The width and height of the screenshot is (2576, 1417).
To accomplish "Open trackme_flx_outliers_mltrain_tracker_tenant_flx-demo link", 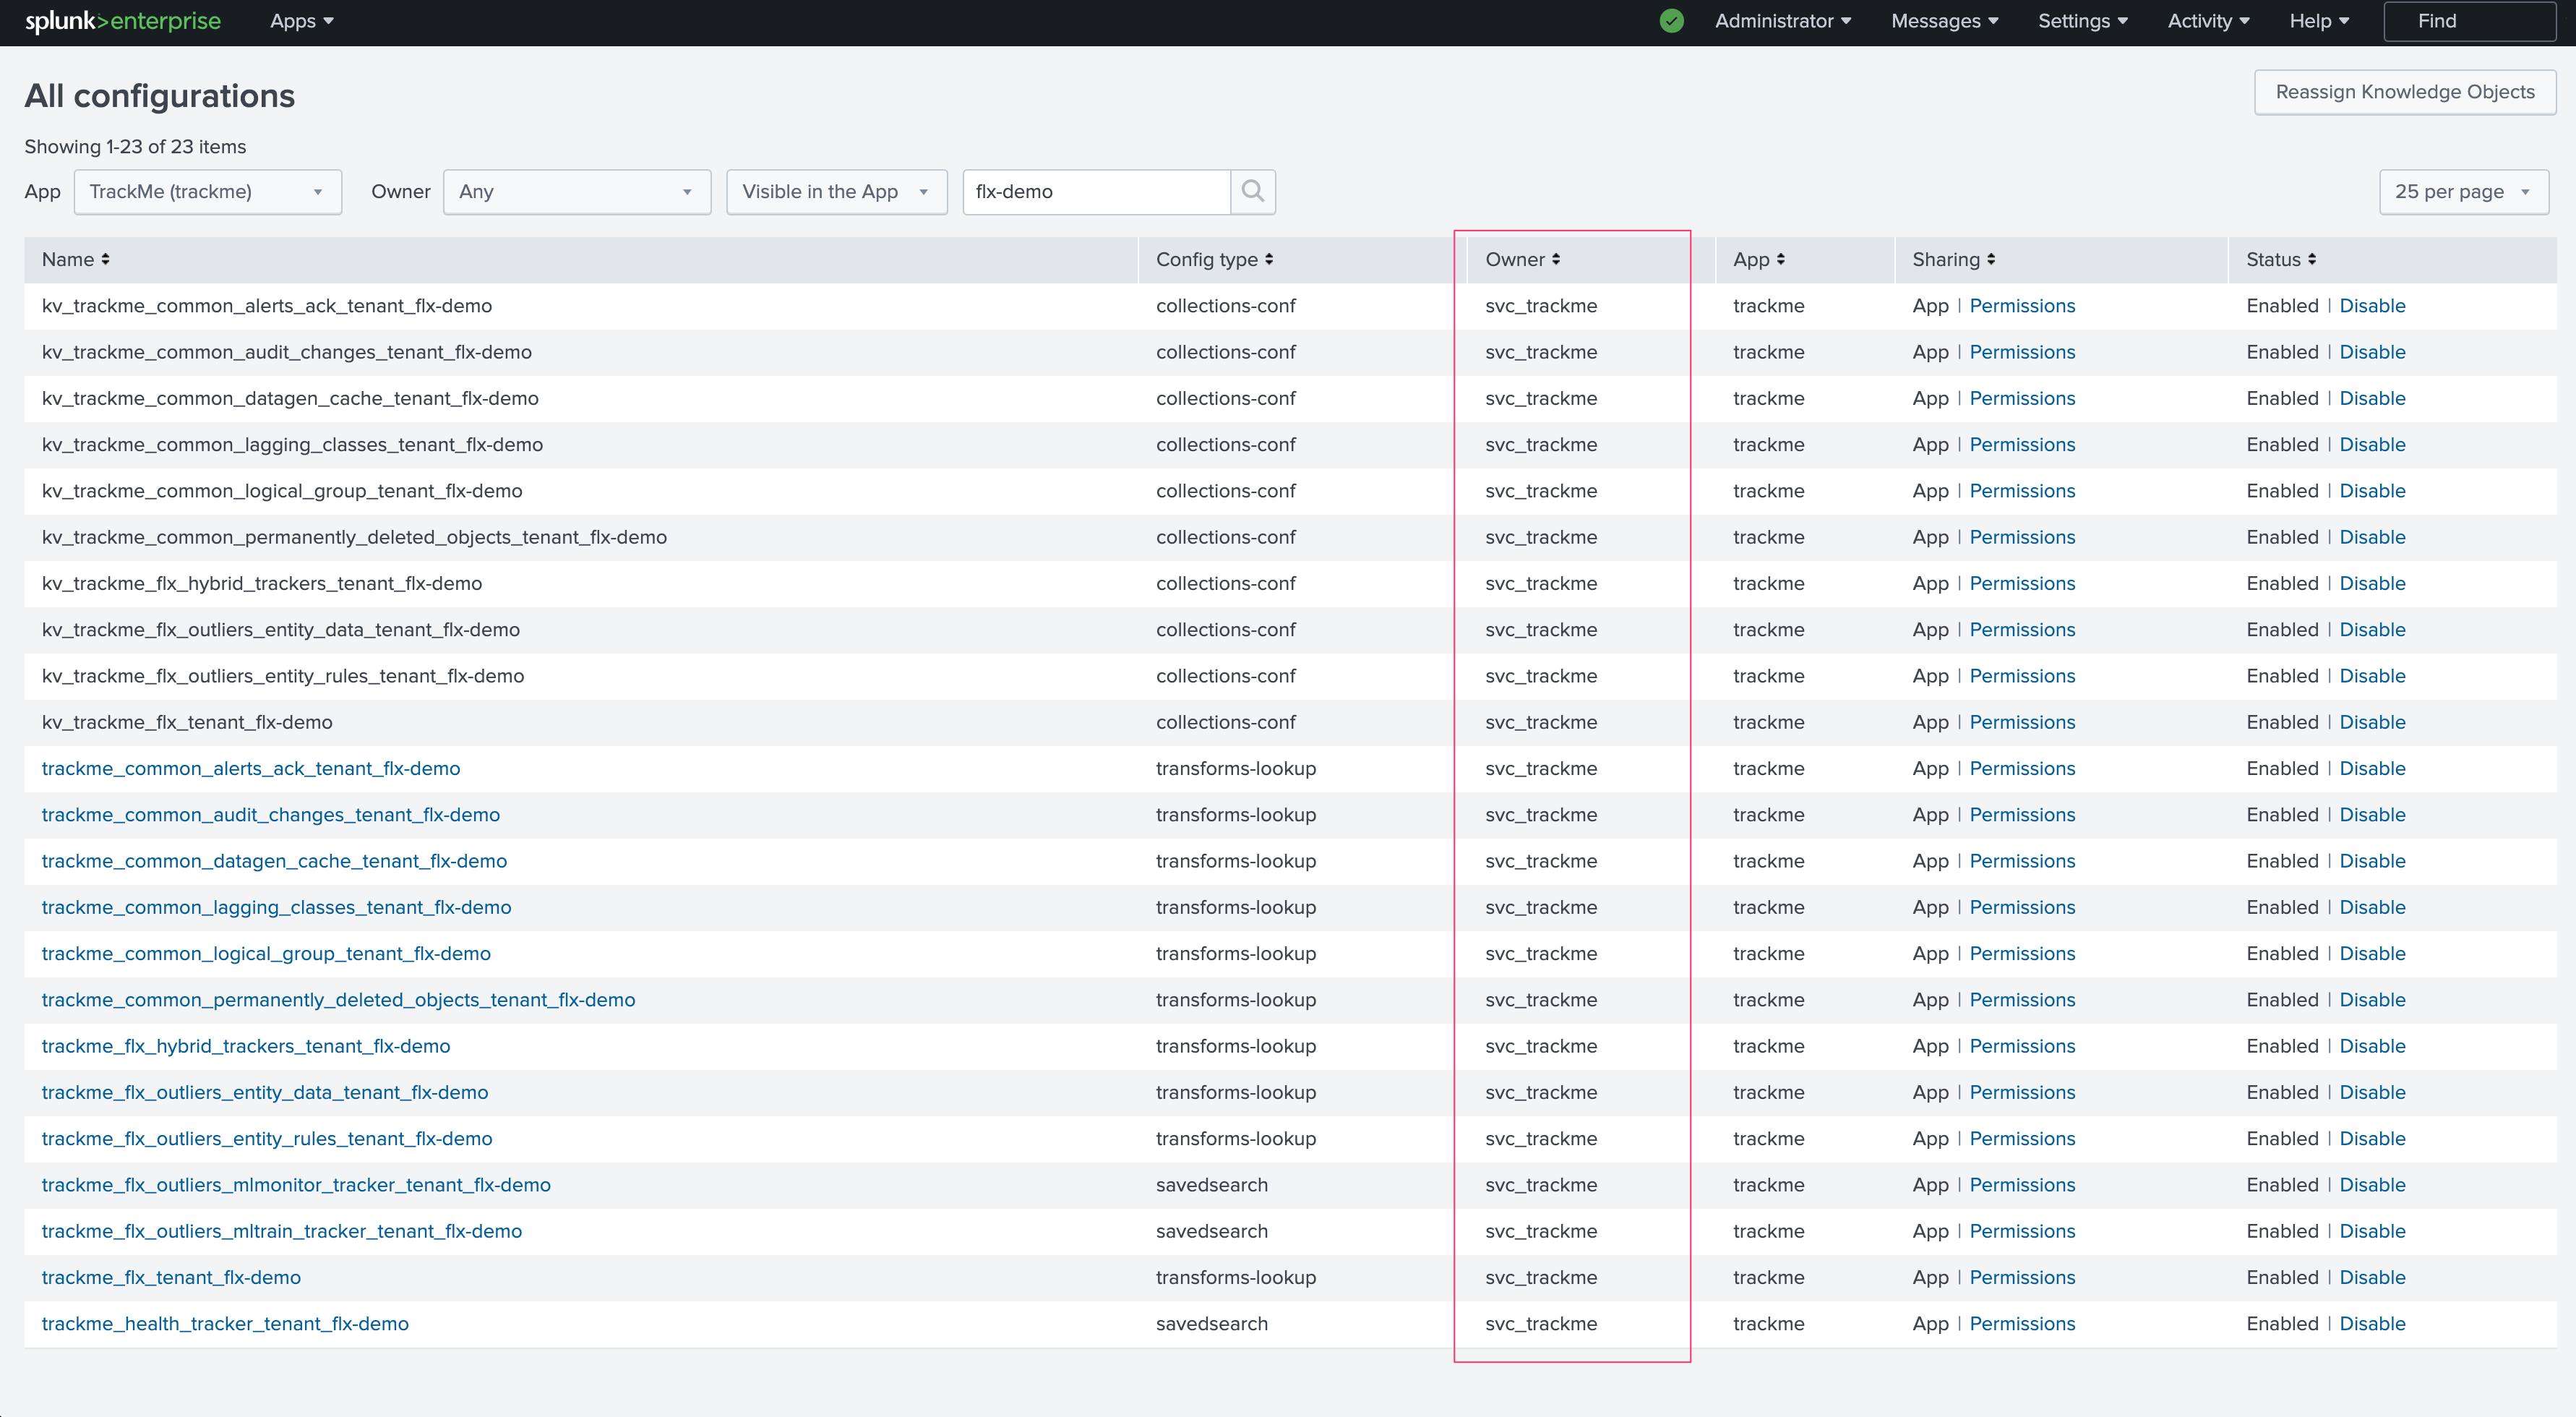I will click(282, 1232).
